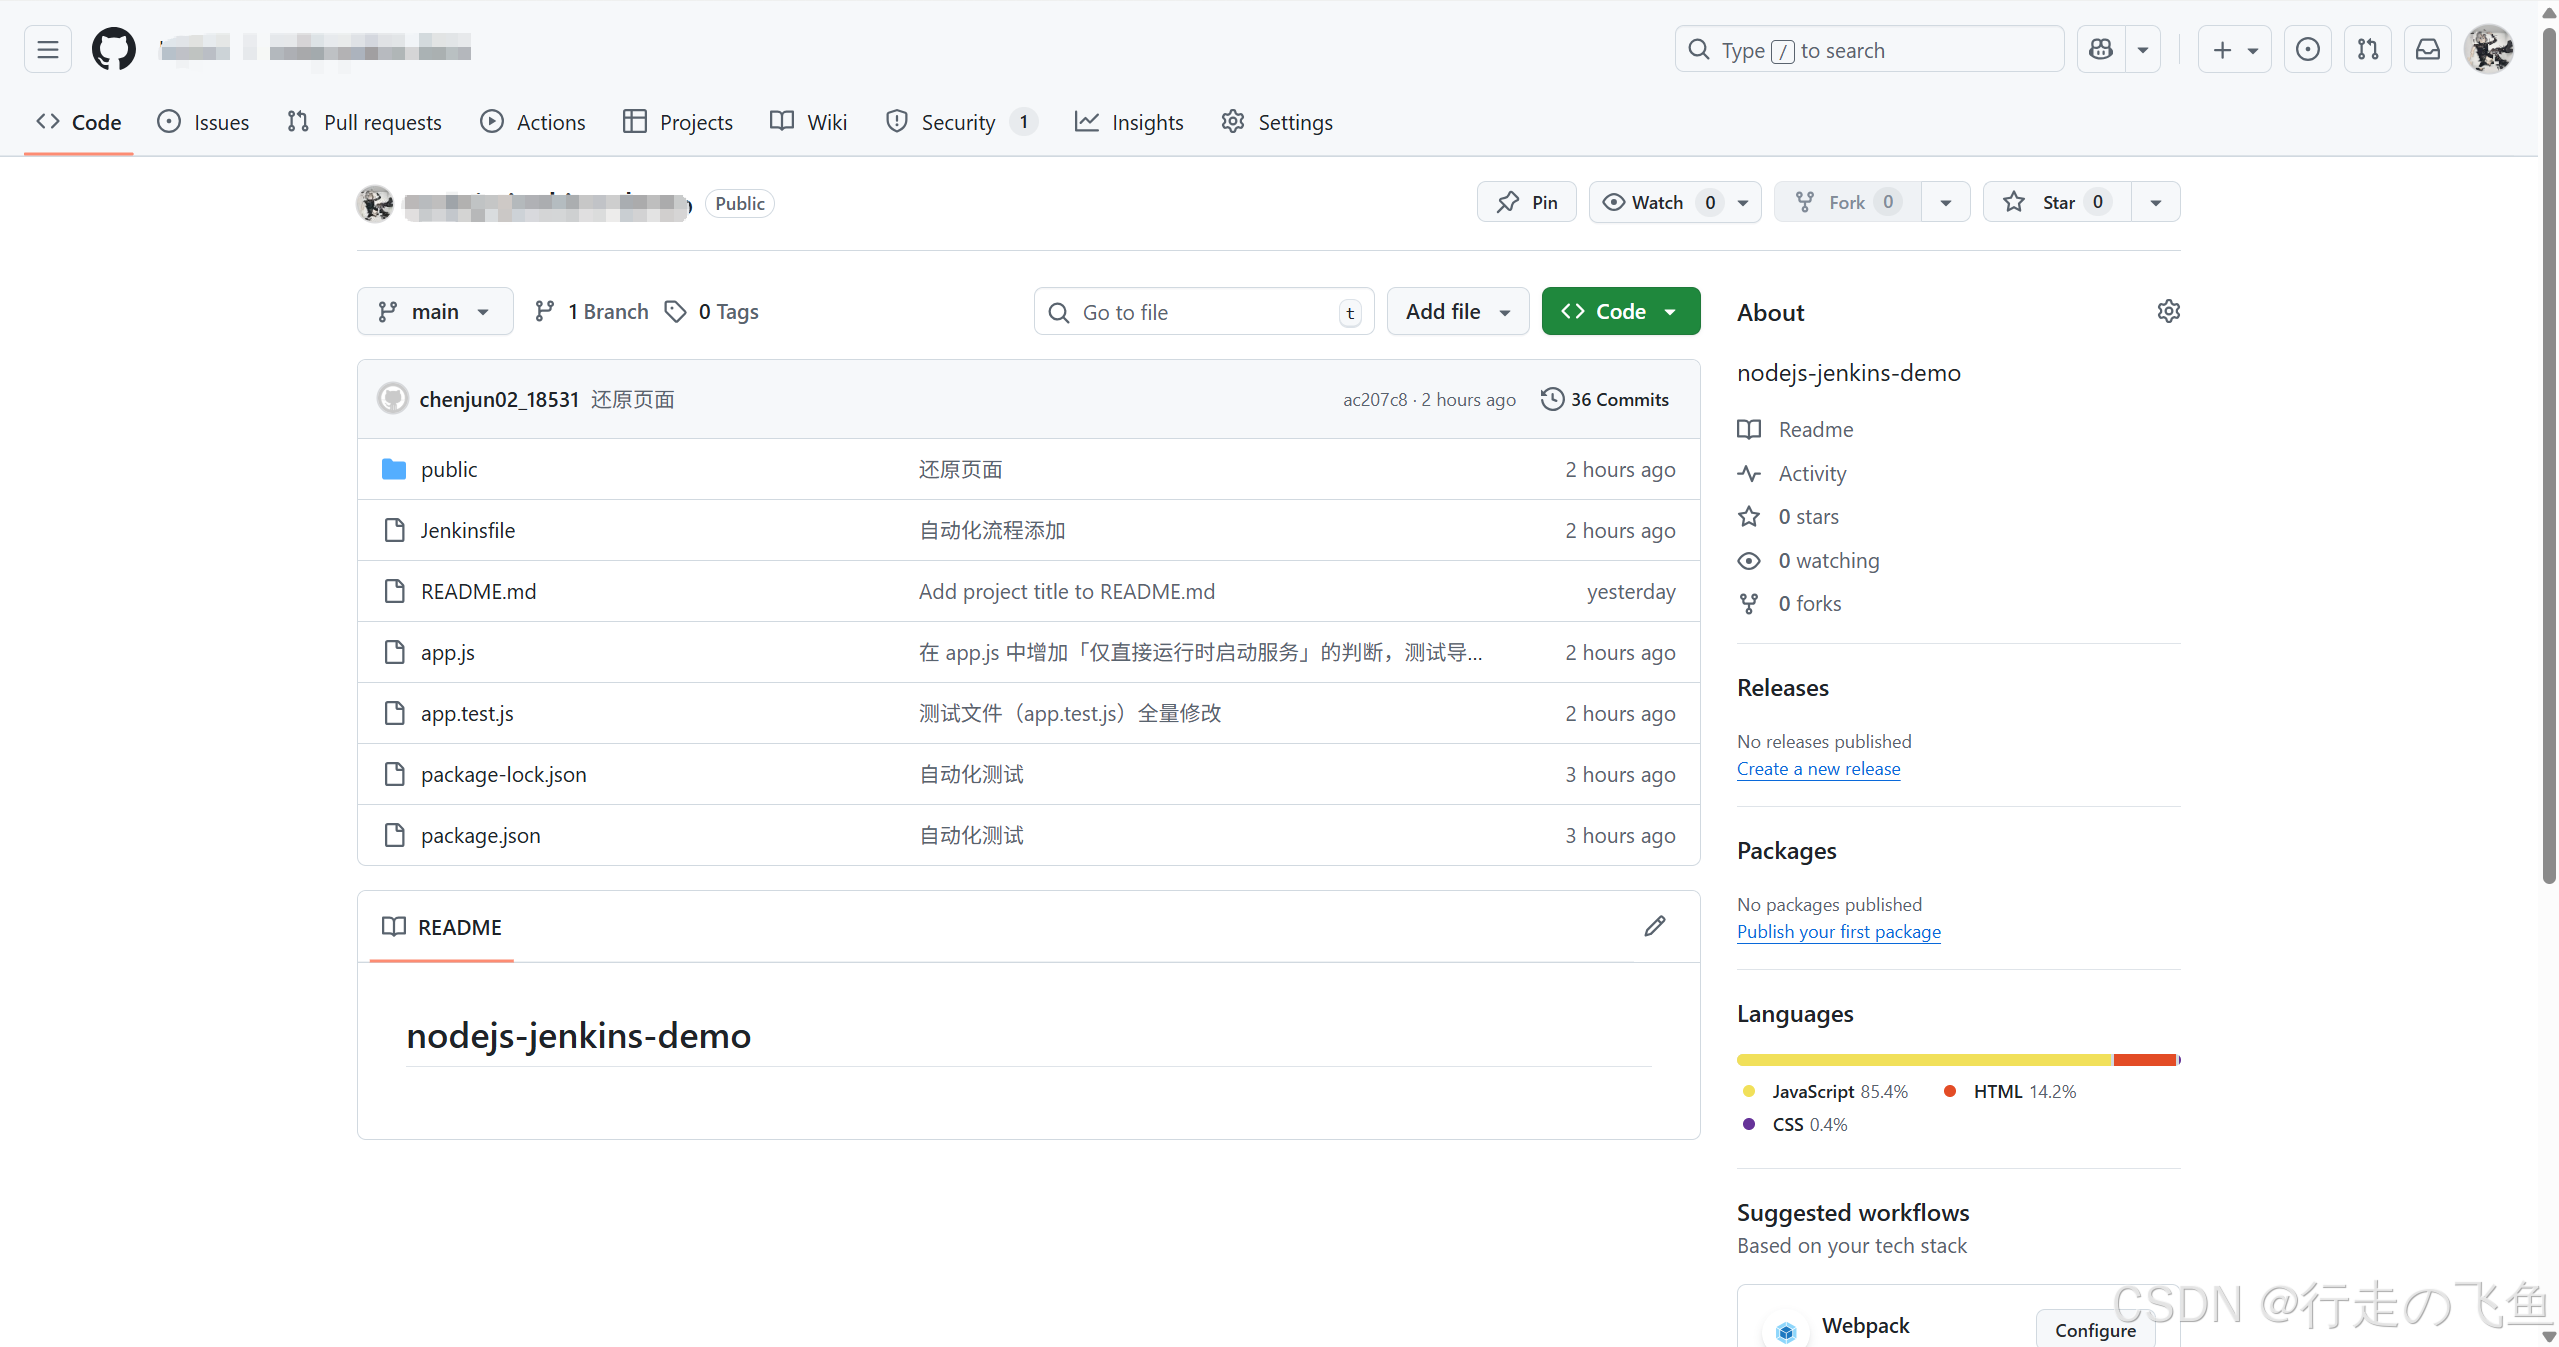Screen dimensions: 2559x1347
Task: Open the green Code clone dropdown
Action: point(1620,311)
